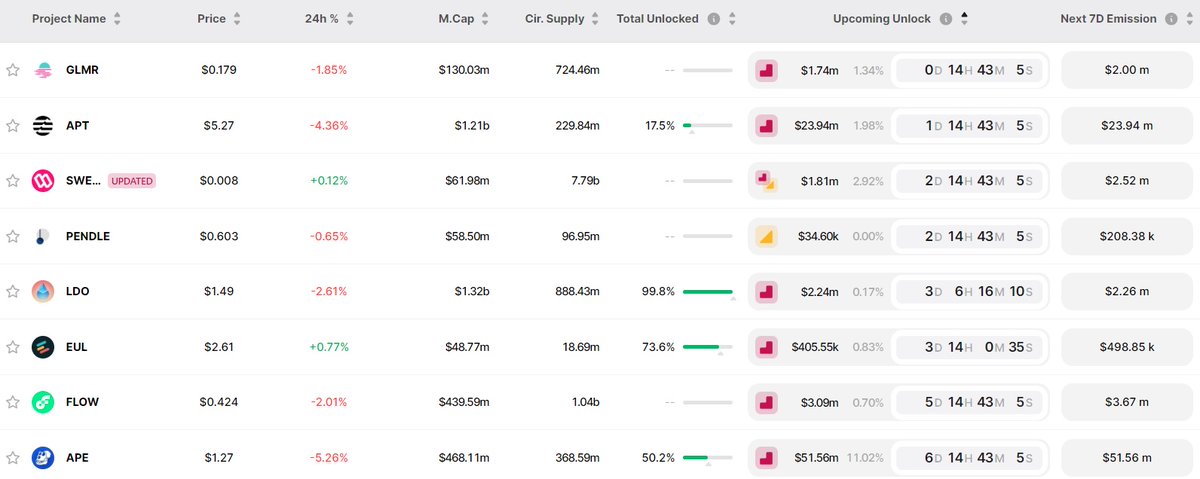The height and width of the screenshot is (479, 1200).
Task: Star the APE project as favorite
Action: click(x=13, y=457)
